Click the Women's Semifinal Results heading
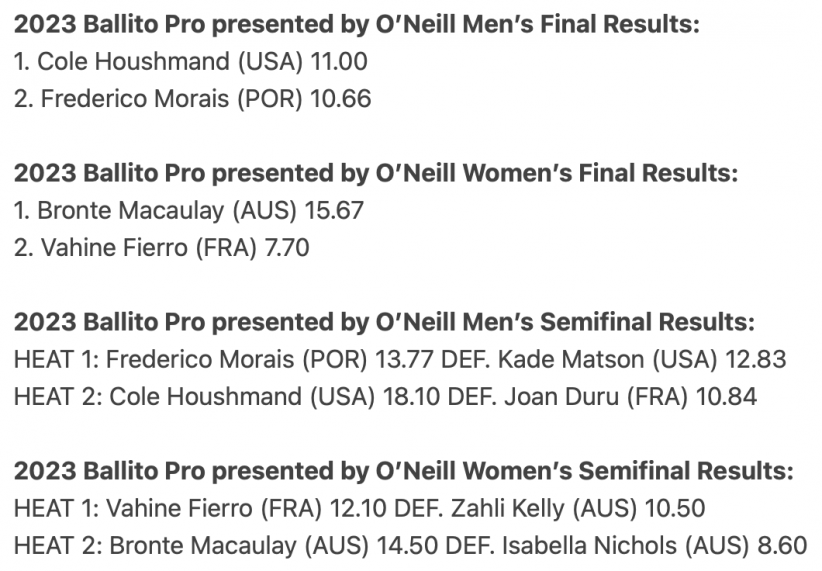The width and height of the screenshot is (822, 571). [404, 471]
